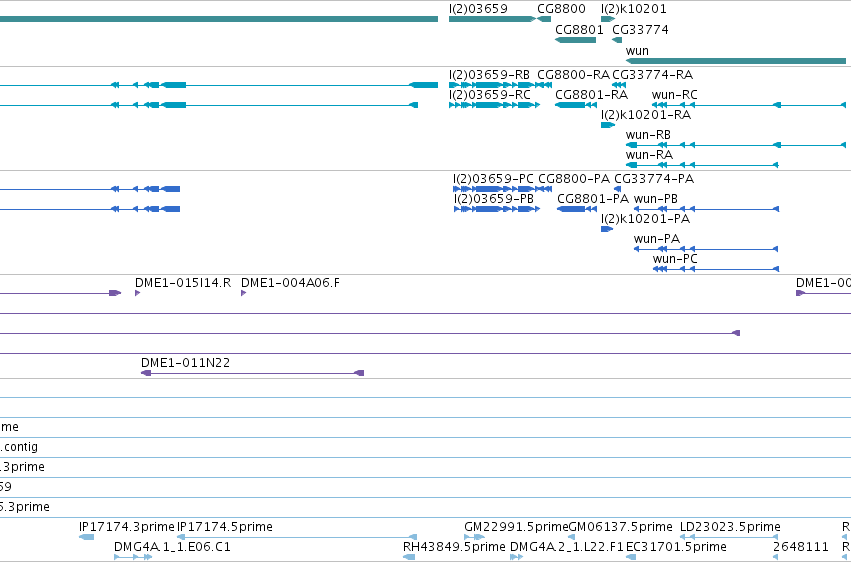This screenshot has width=851, height=562.
Task: Click the 2648111 feature label
Action: (x=801, y=547)
